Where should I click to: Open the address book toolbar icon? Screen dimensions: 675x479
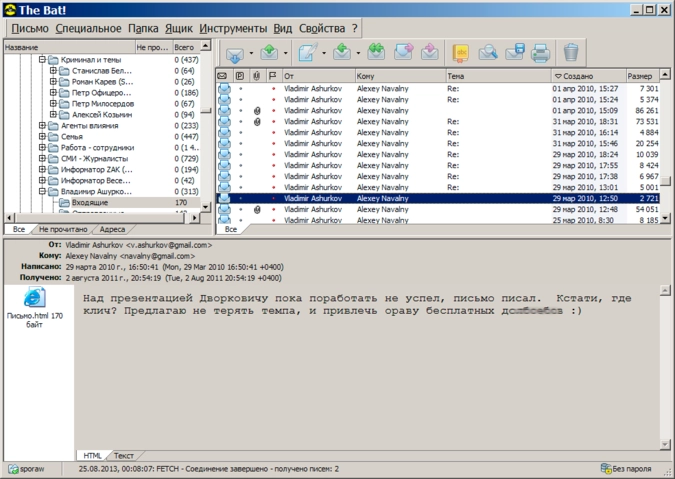(461, 53)
